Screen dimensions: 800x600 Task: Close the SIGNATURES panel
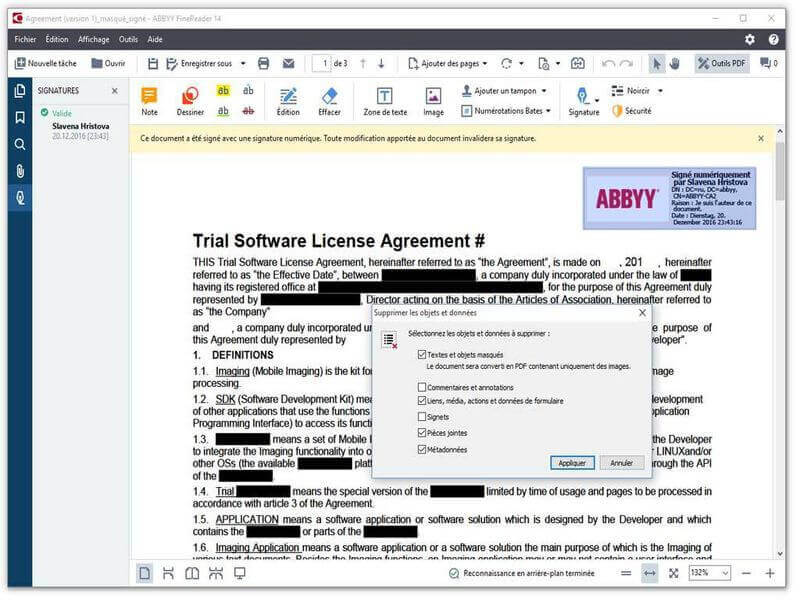click(x=115, y=91)
